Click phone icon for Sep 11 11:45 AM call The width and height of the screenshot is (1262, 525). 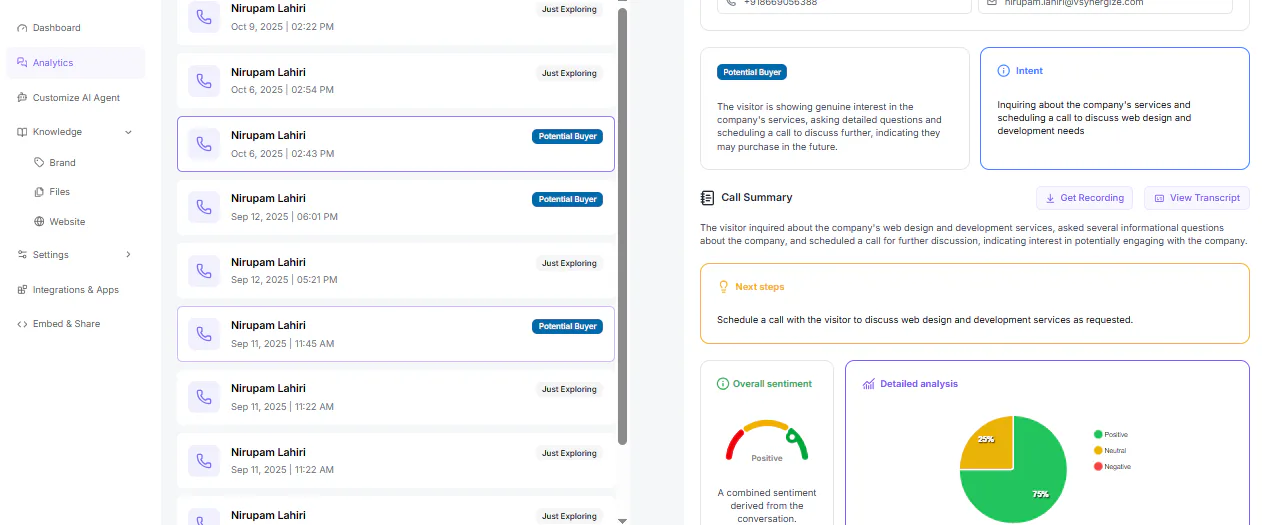tap(204, 334)
